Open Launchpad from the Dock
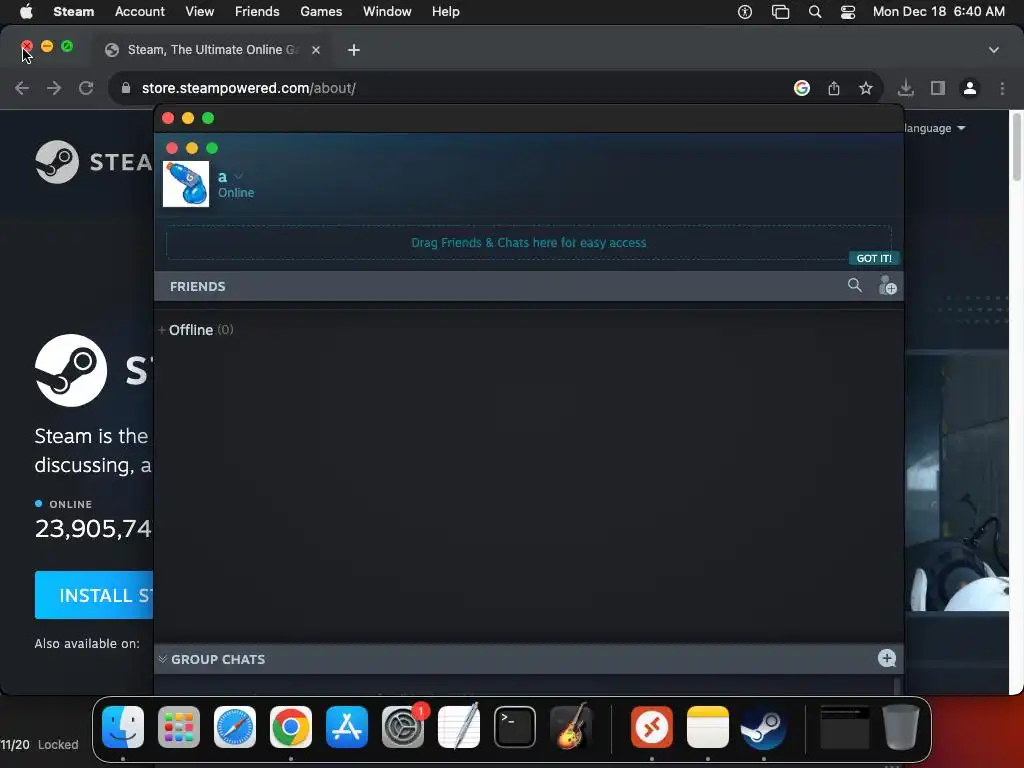 (x=179, y=727)
